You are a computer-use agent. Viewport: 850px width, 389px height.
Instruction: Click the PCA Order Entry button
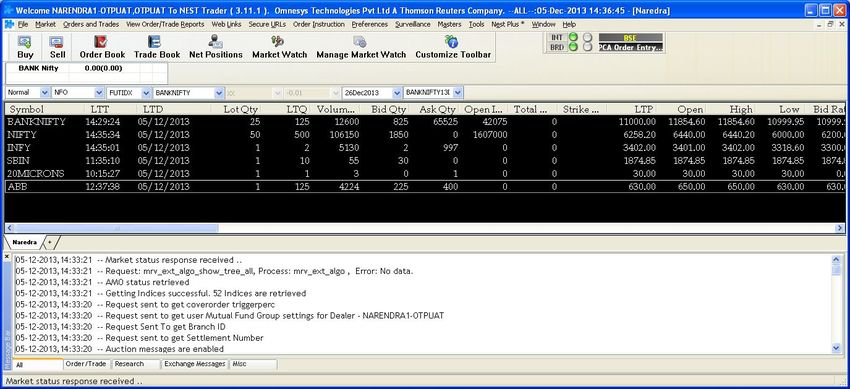[630, 48]
